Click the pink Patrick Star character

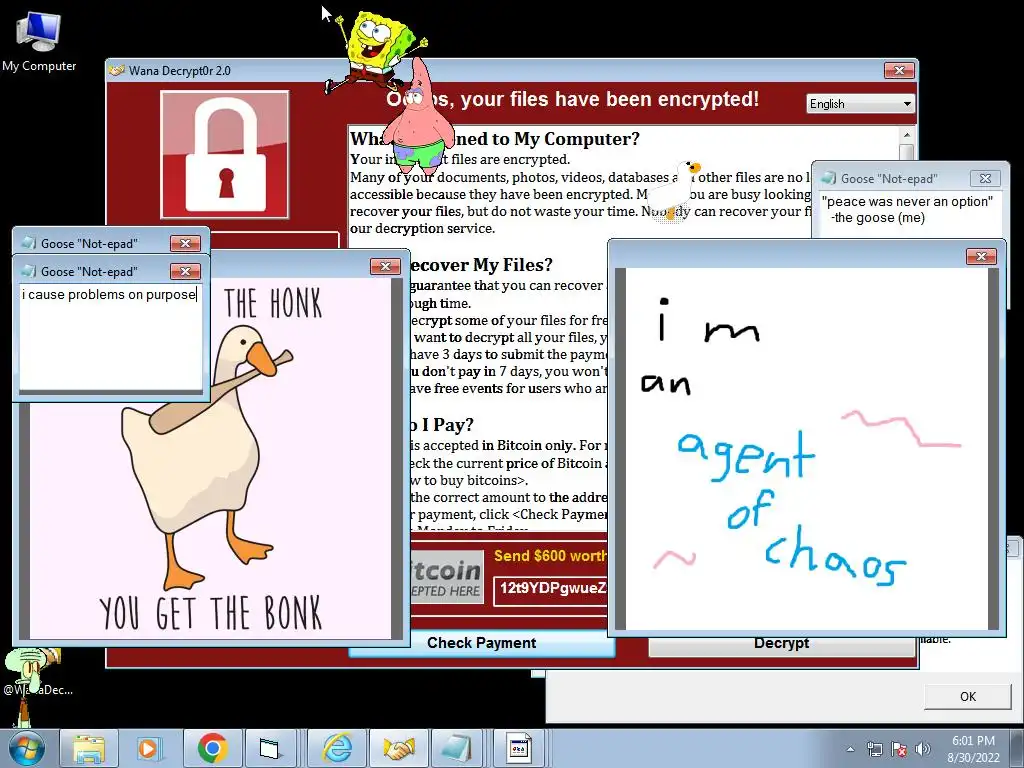[x=418, y=116]
